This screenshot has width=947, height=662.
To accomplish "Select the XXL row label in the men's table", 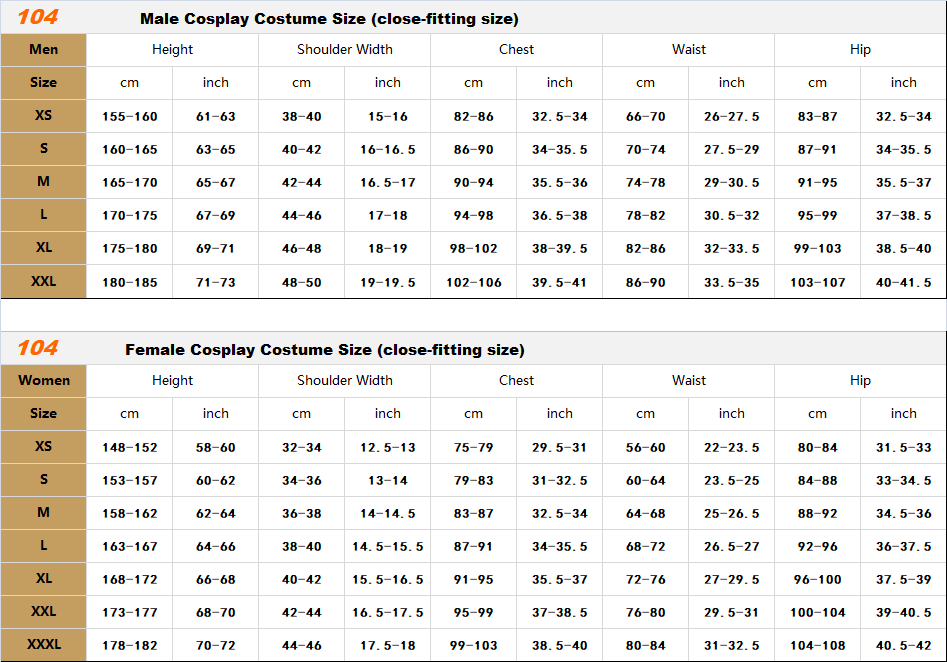I will [x=43, y=282].
